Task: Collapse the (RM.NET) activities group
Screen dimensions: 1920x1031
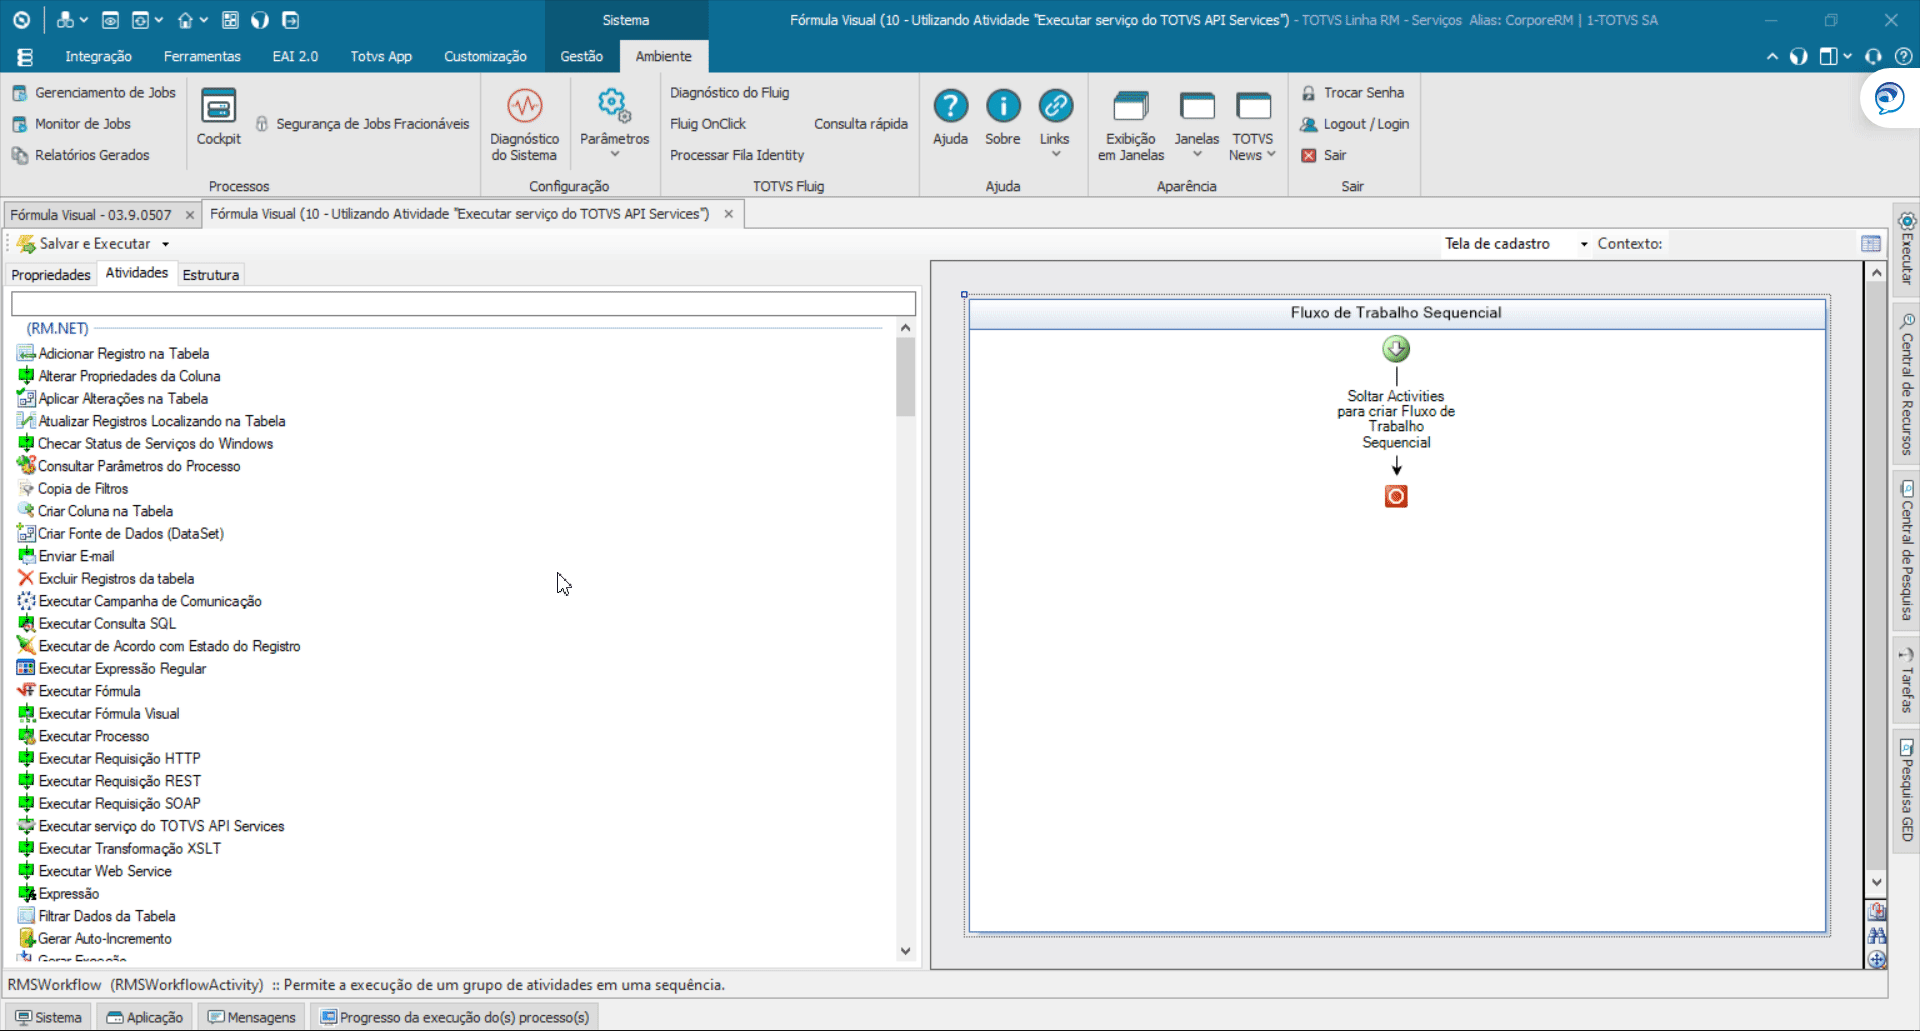Action: pyautogui.click(x=57, y=329)
